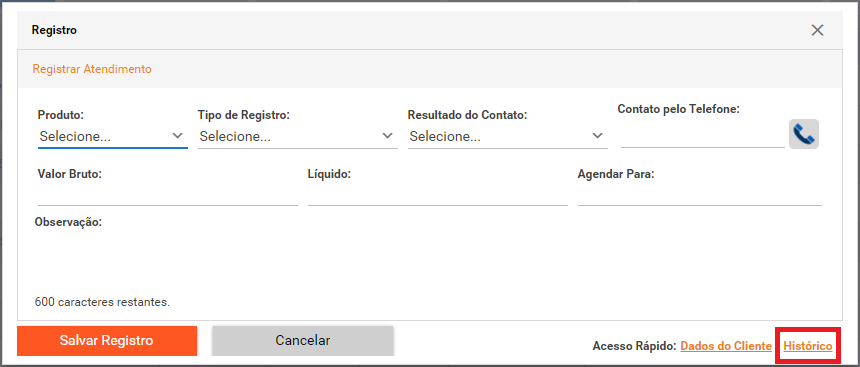Close the Registro dialog with X
This screenshot has width=860, height=367.
point(817,30)
